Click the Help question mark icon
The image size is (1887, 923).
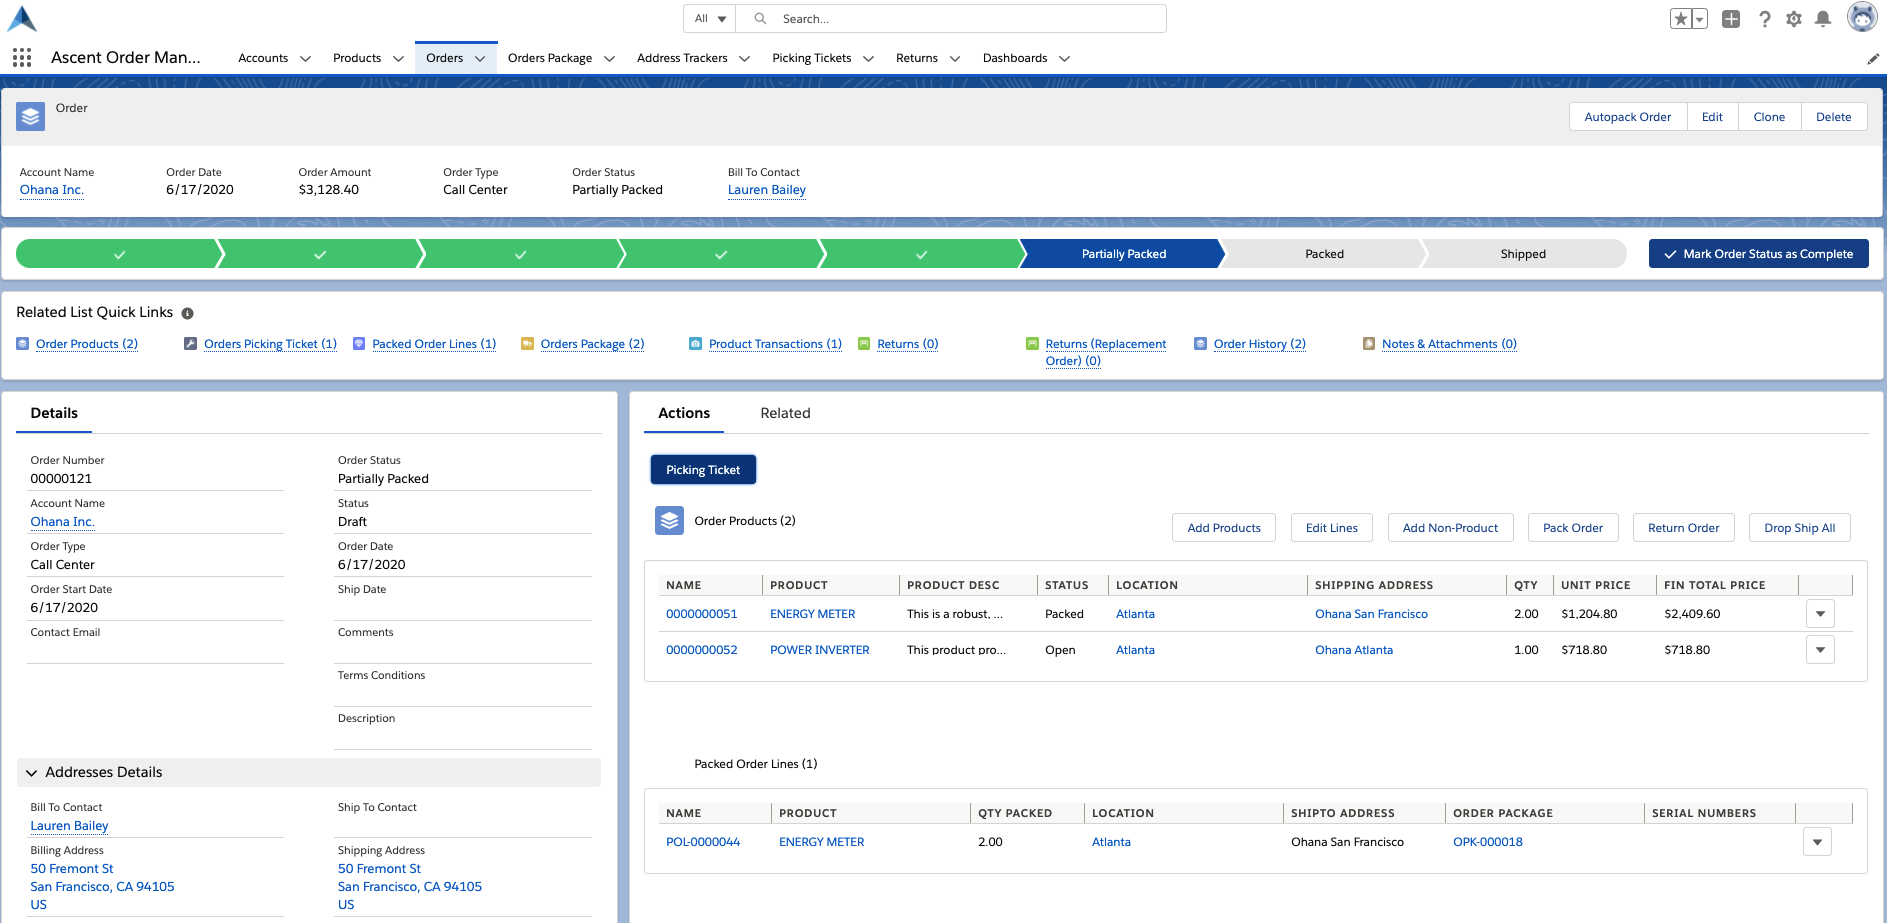[x=1765, y=19]
